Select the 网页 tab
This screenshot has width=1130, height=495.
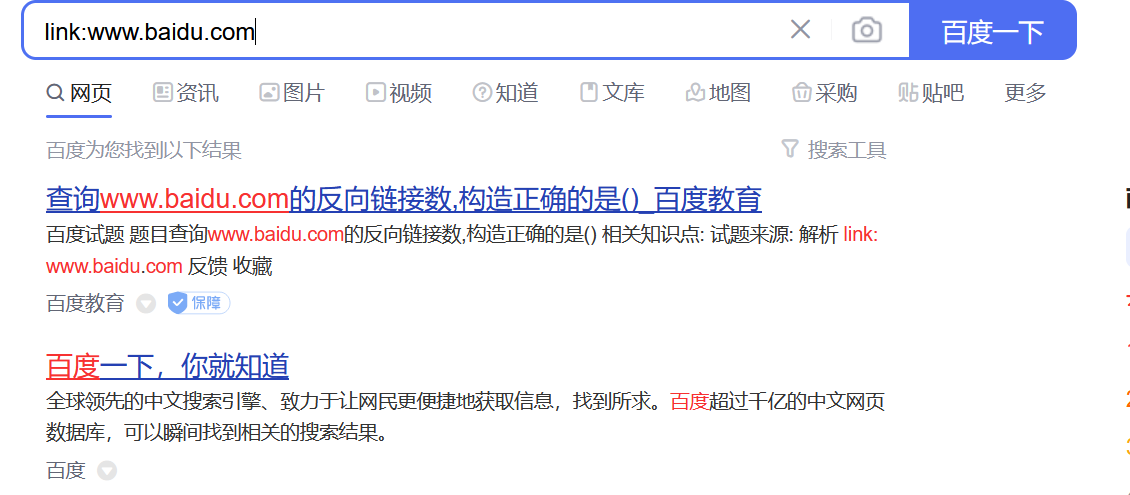(79, 93)
